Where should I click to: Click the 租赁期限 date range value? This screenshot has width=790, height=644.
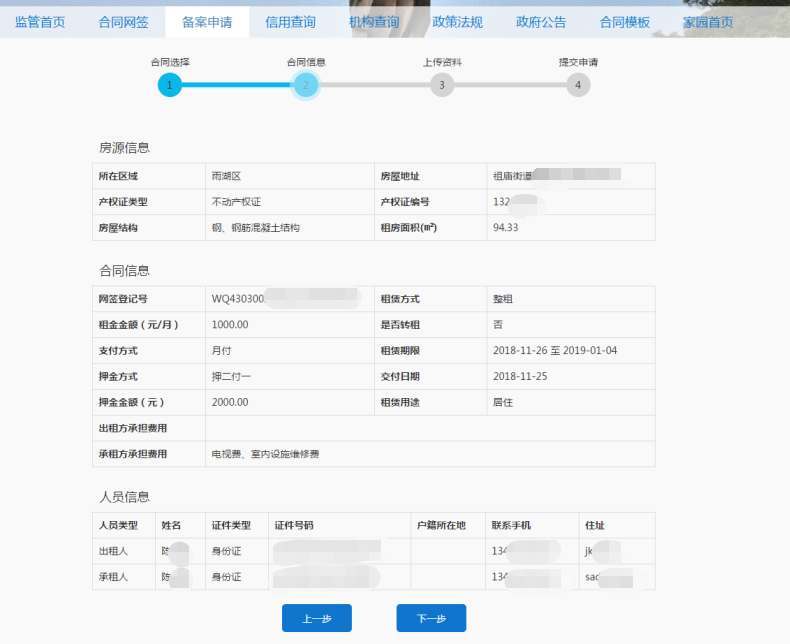(555, 351)
